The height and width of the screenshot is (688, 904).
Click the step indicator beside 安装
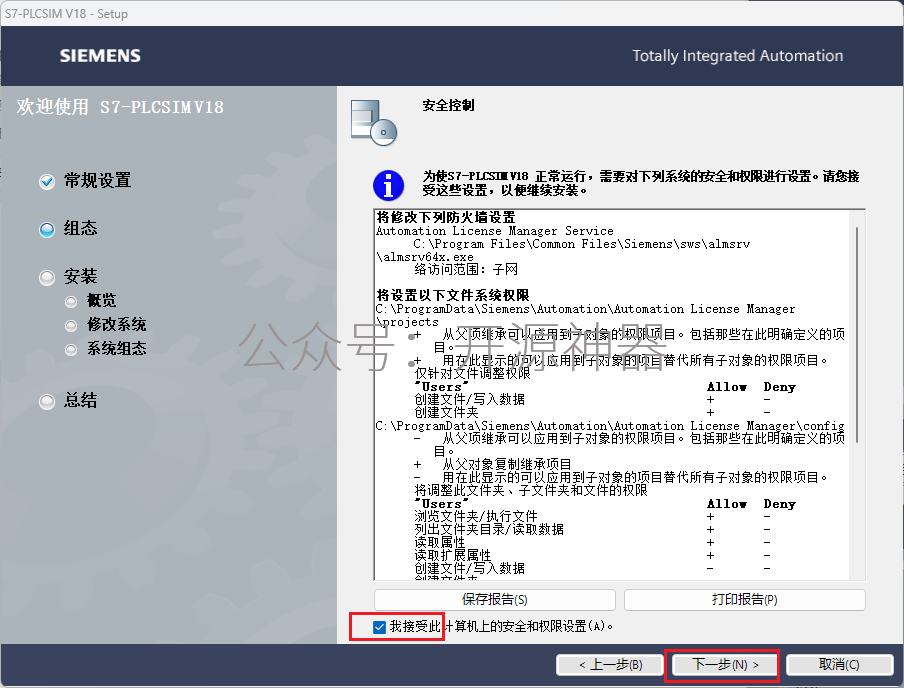47,278
